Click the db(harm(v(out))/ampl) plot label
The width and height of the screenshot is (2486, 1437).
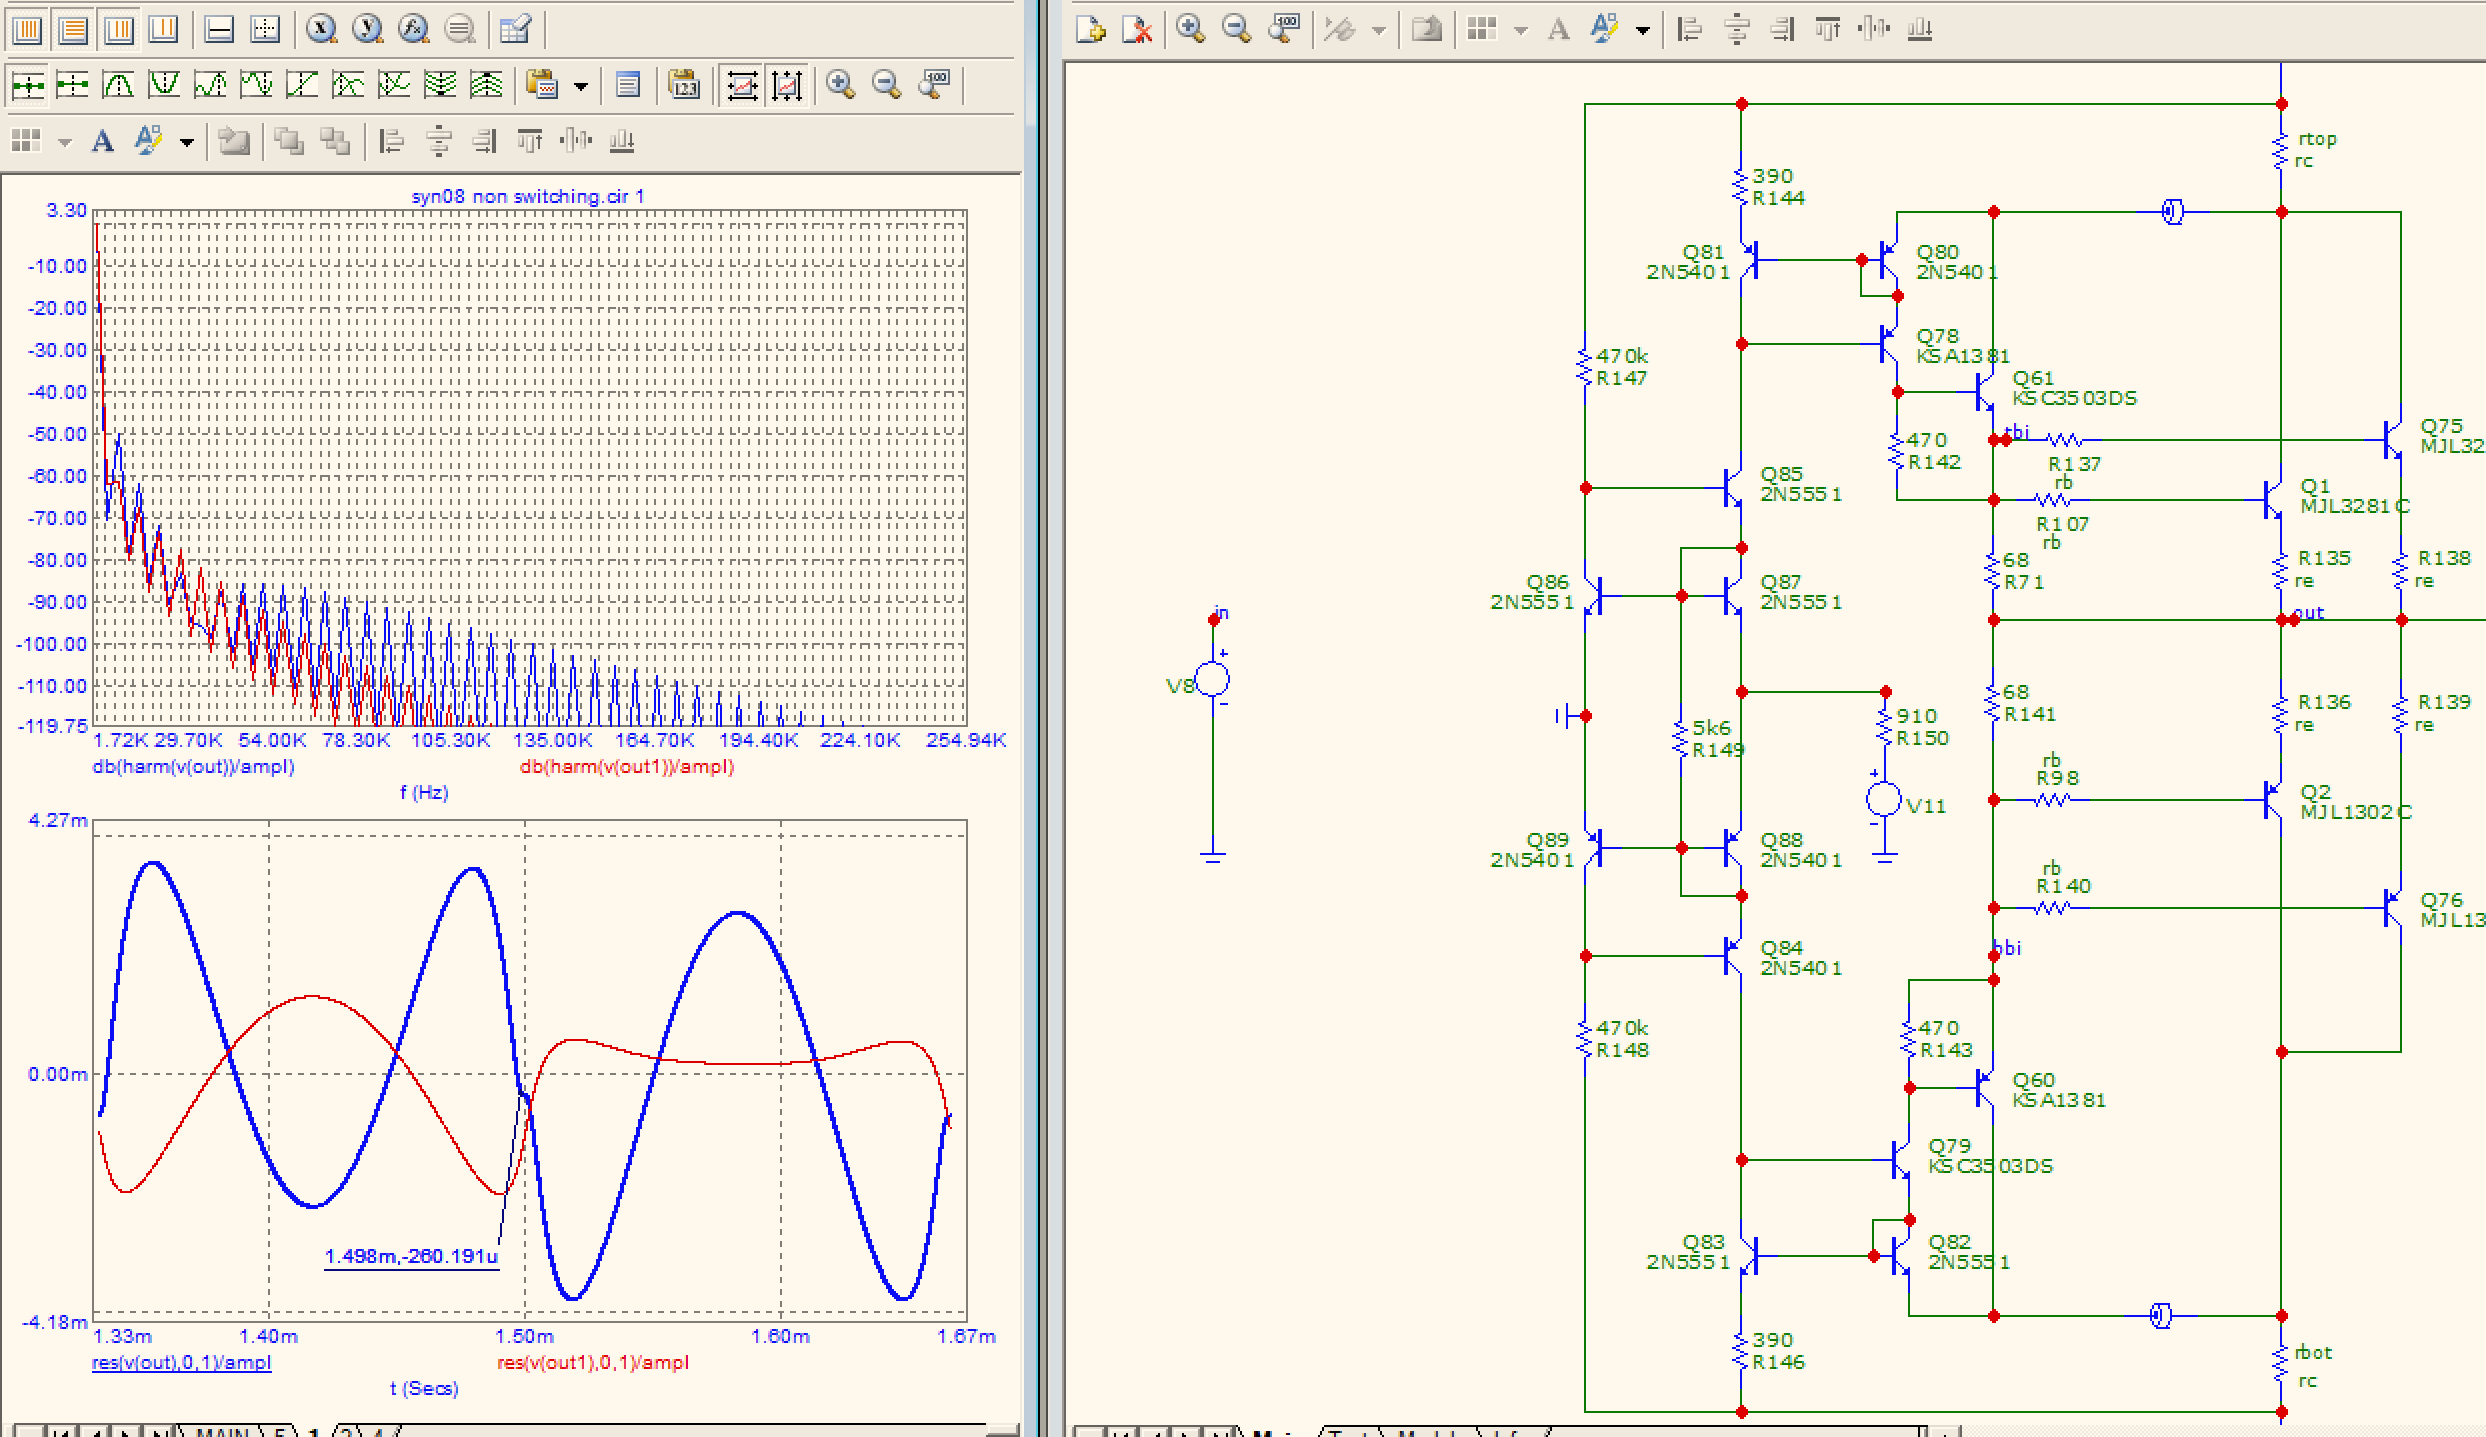[193, 767]
